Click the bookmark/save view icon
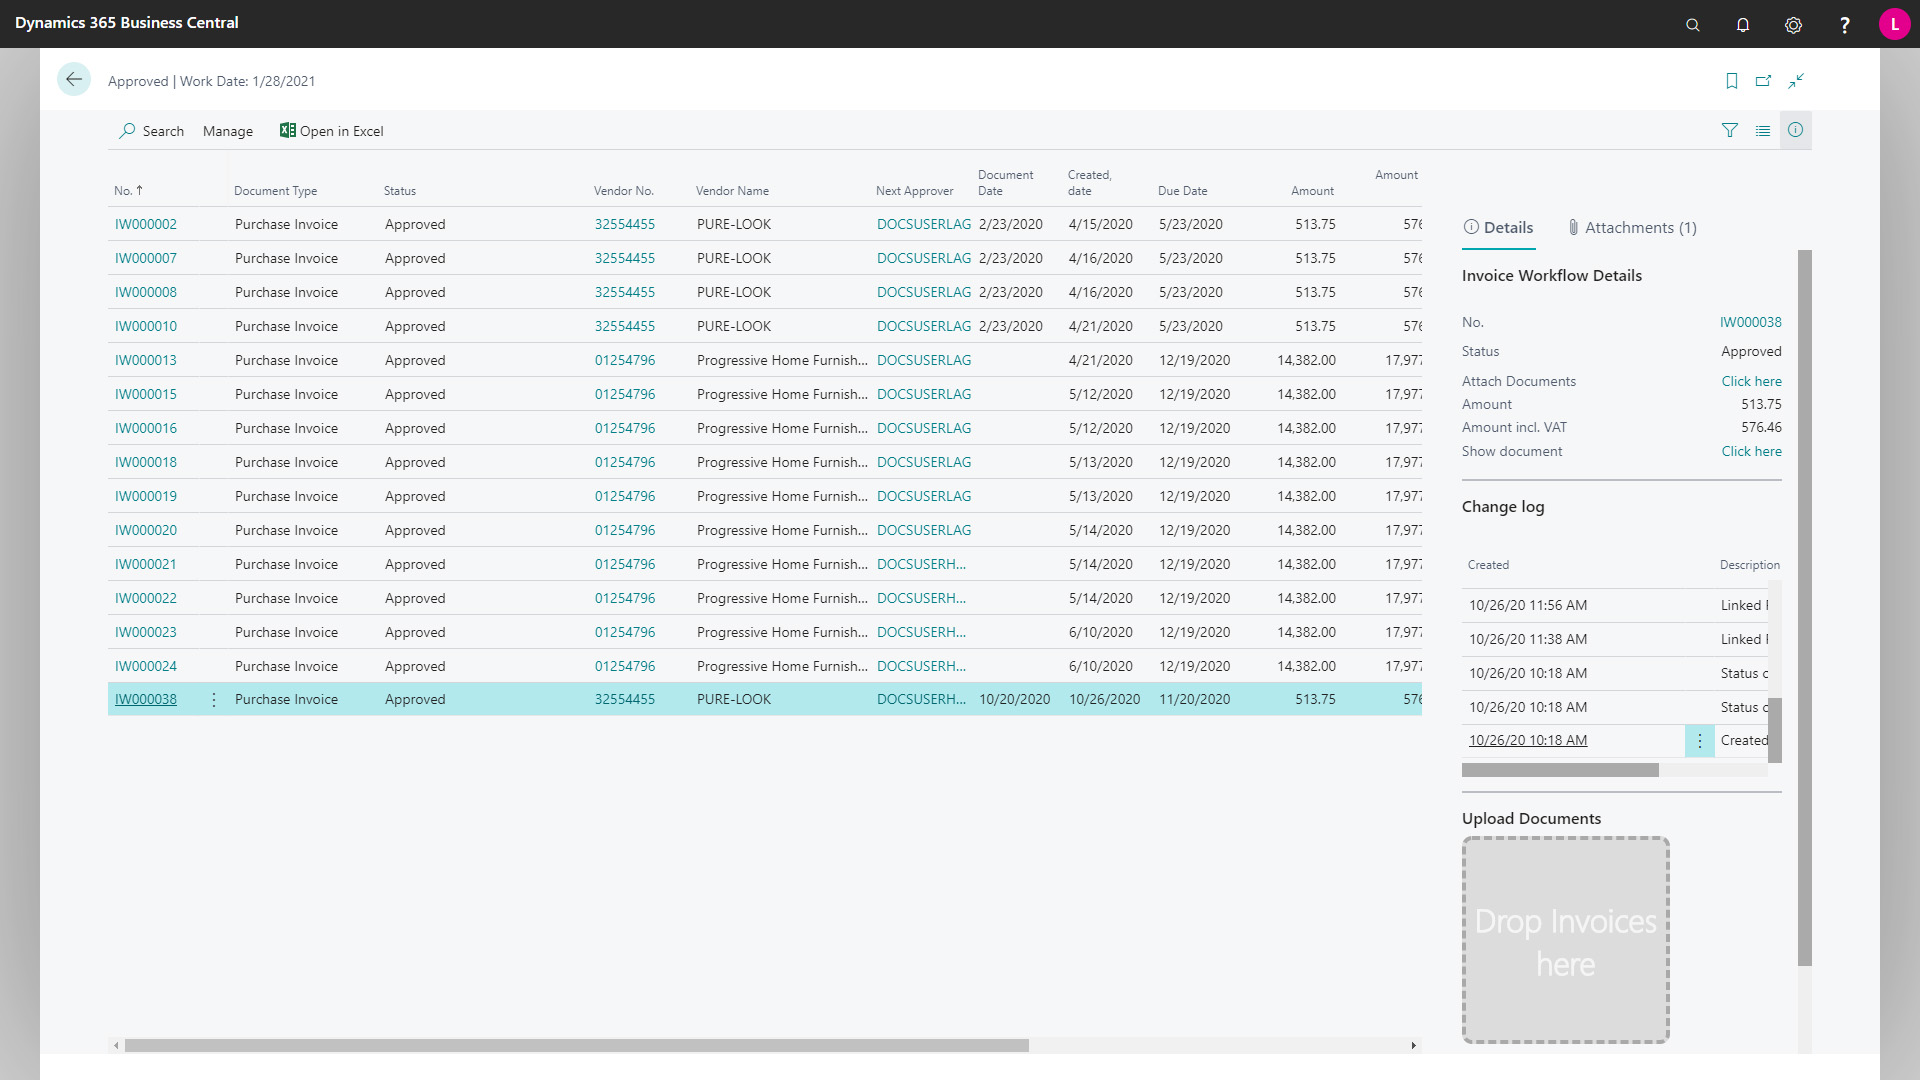This screenshot has width=1920, height=1080. pos(1731,82)
